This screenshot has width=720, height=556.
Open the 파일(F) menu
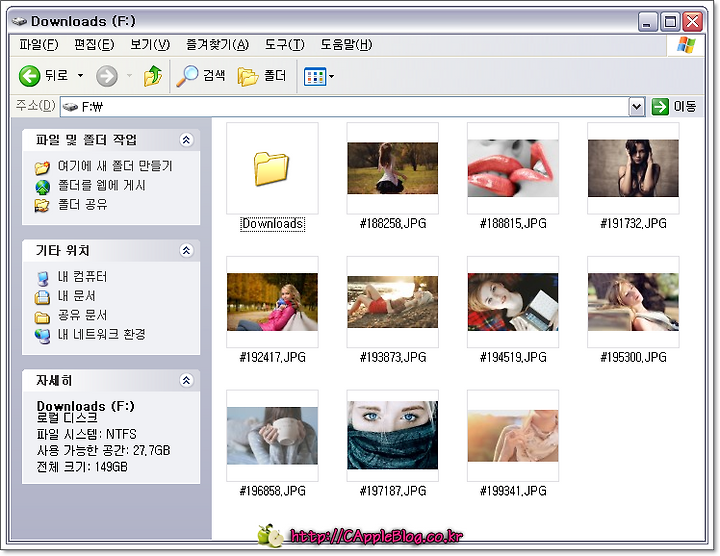[39, 45]
